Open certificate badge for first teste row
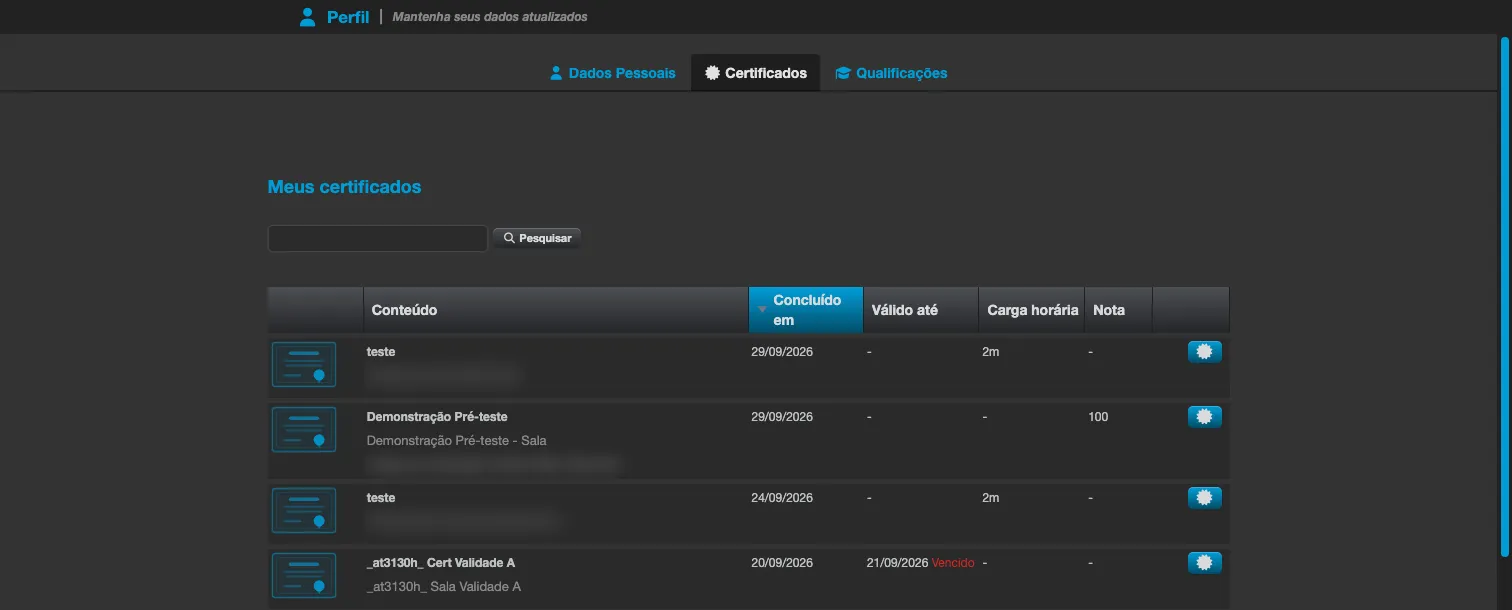 (1204, 352)
